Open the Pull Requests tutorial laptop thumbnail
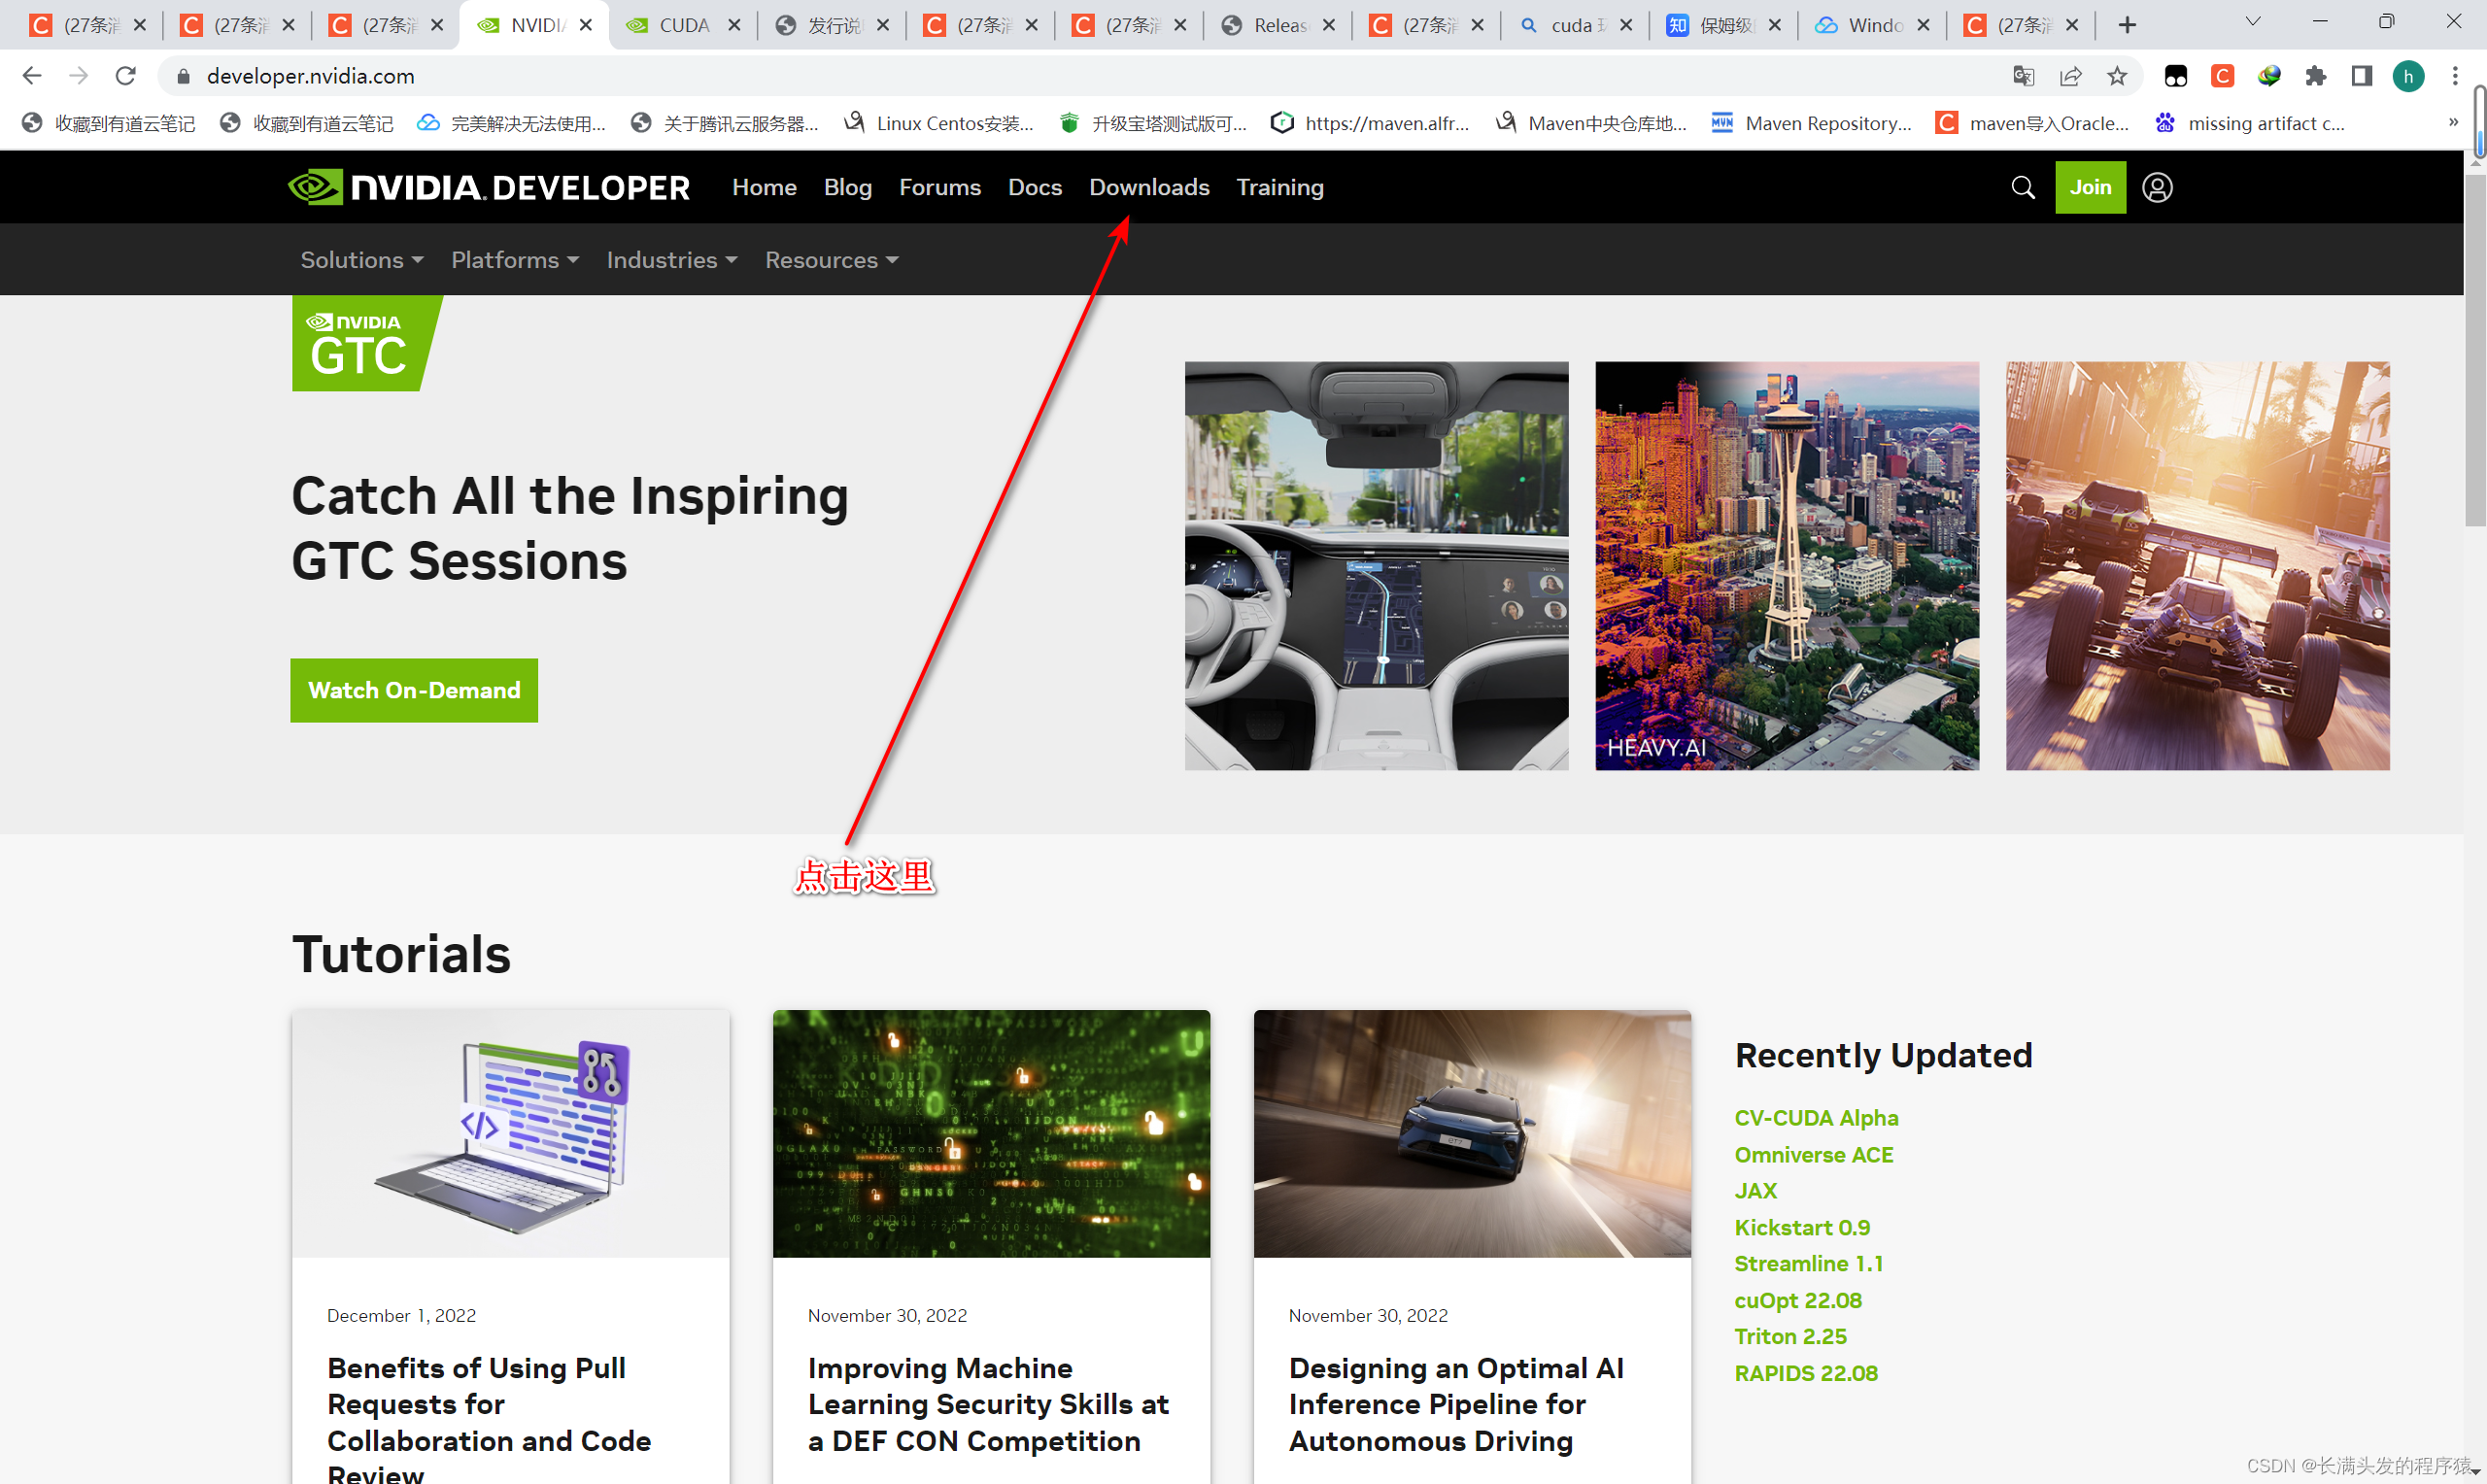This screenshot has height=1484, width=2487. (511, 1134)
